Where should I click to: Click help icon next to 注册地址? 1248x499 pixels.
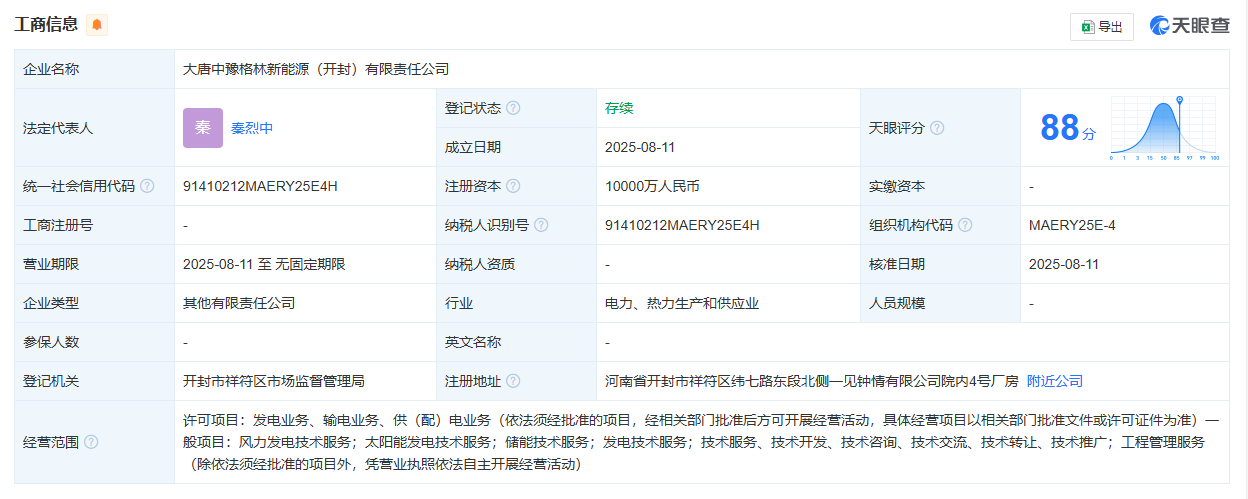pos(513,381)
